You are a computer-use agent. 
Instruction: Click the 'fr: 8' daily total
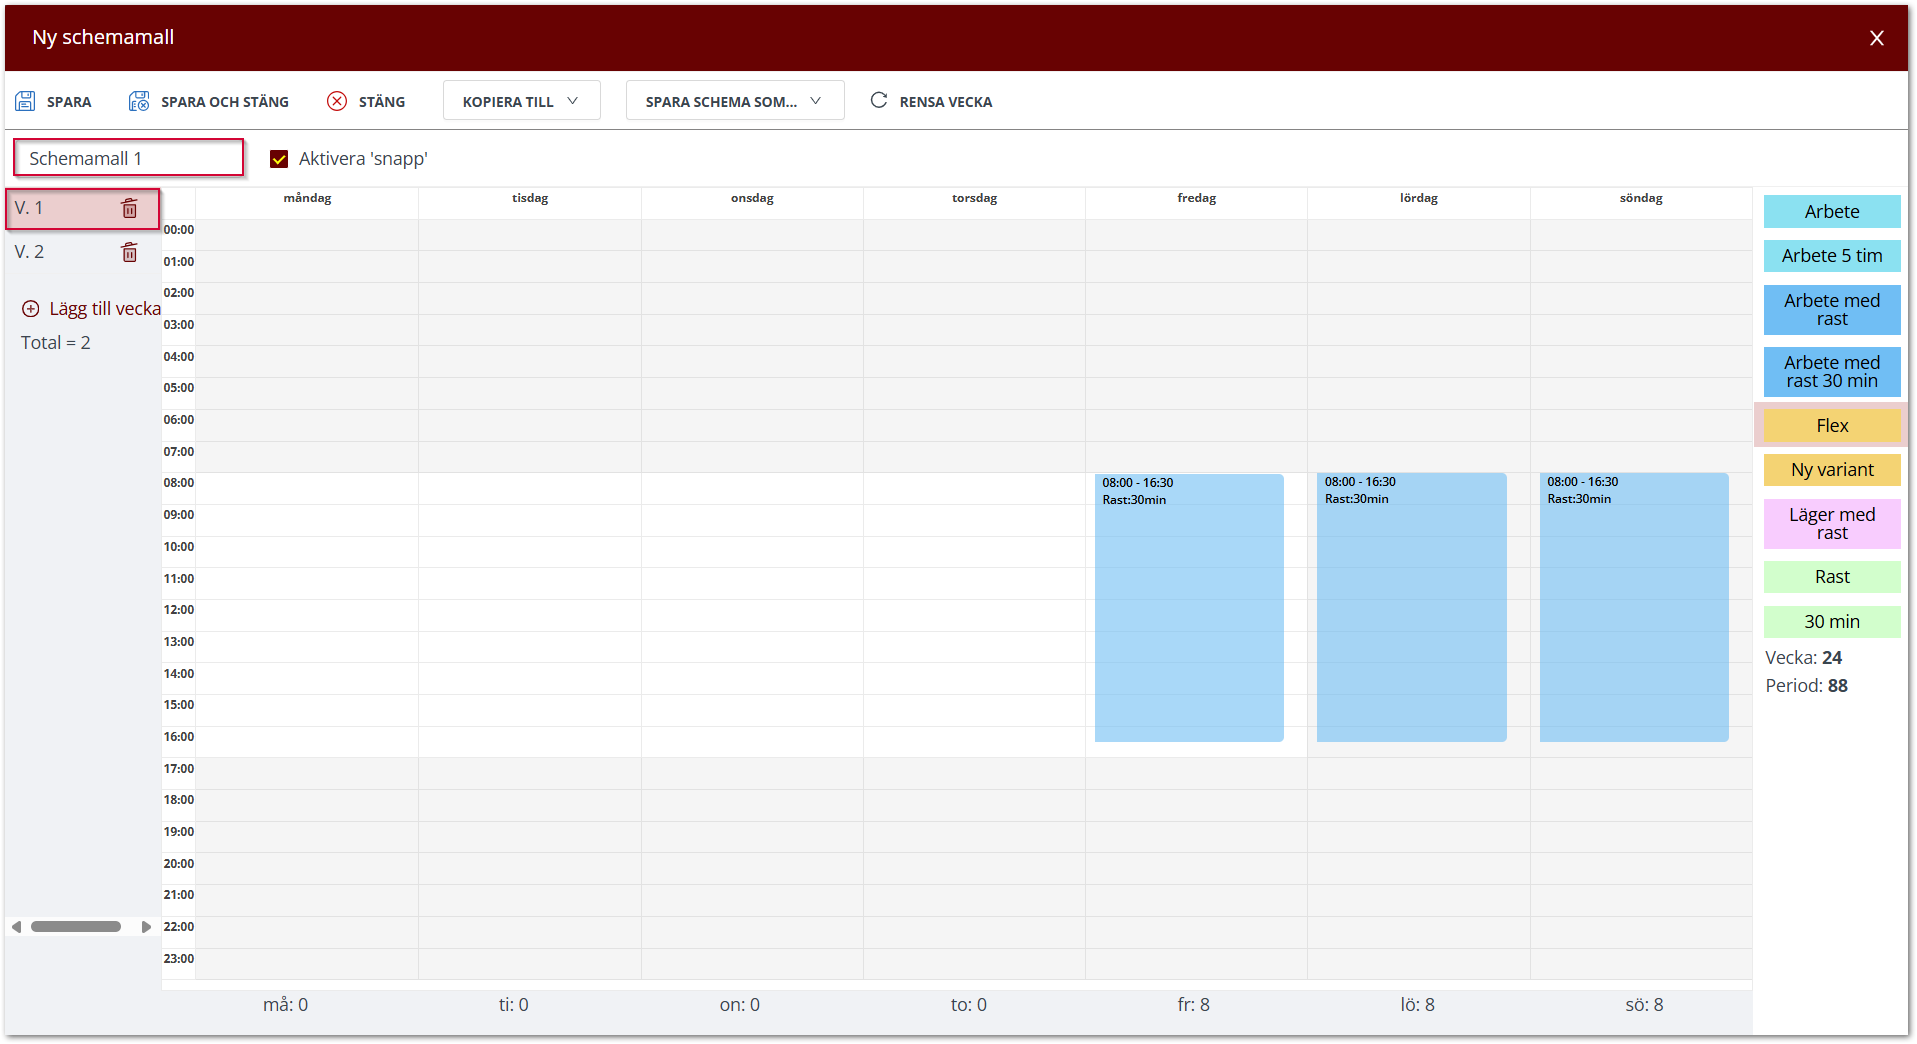1193,1005
